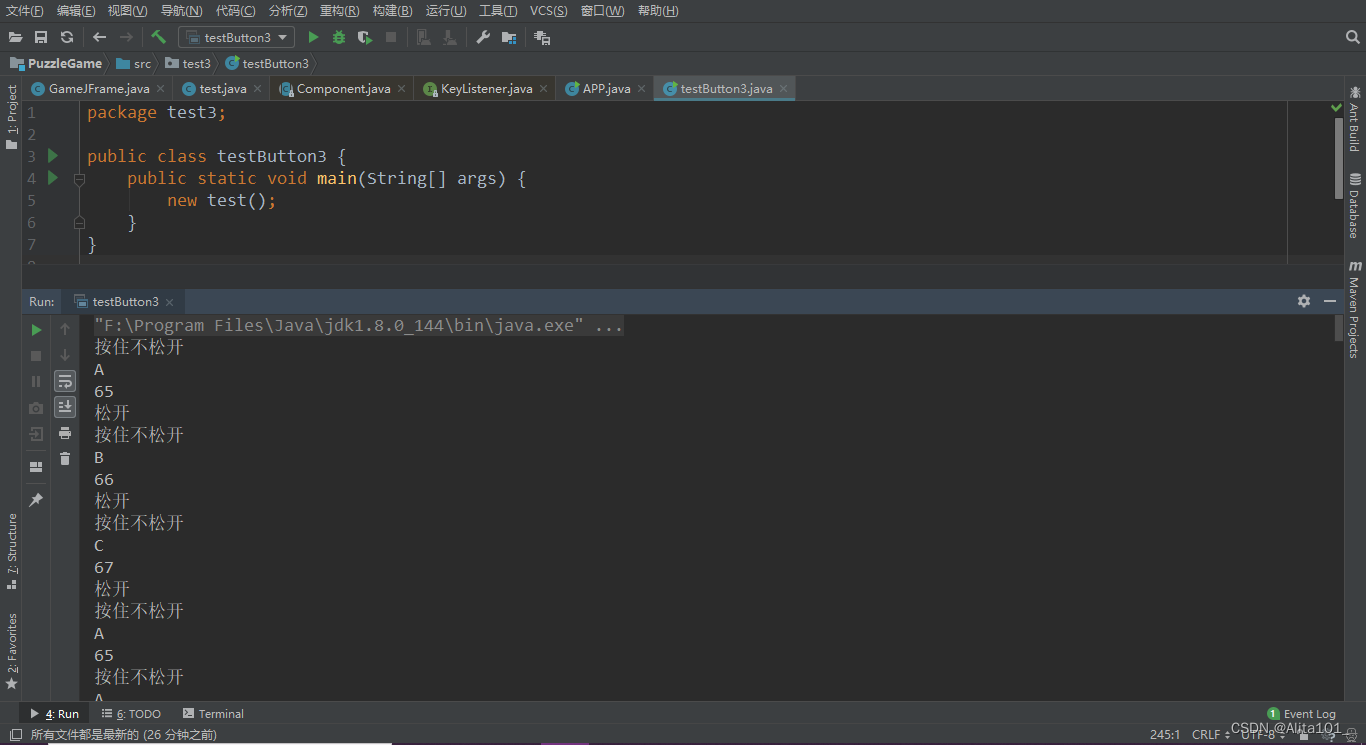Toggle soft-wrap in console
This screenshot has width=1366, height=745.
pos(65,381)
